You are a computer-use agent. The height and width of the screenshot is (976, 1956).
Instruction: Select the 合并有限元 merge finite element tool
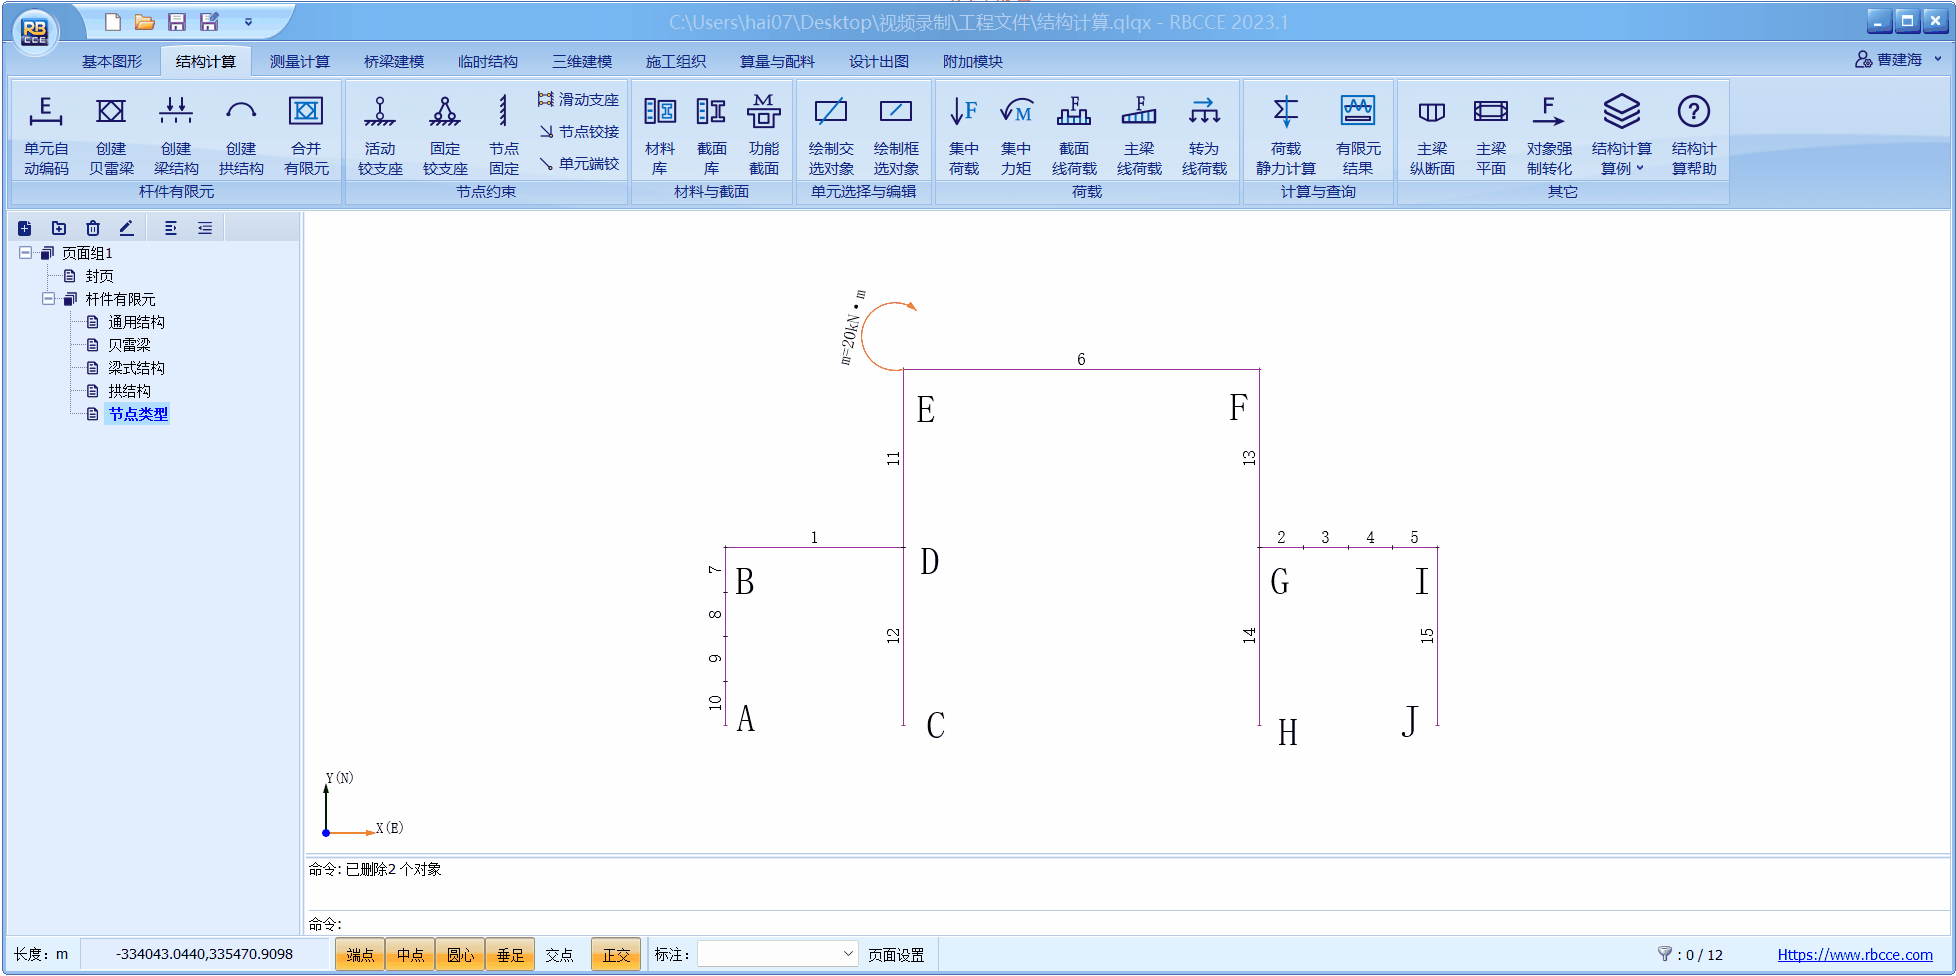click(306, 136)
